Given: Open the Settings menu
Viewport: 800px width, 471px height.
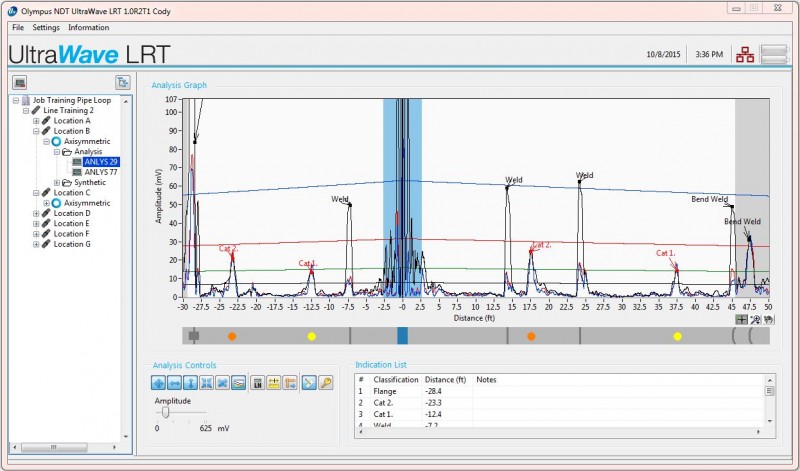Looking at the screenshot, I should click(x=46, y=27).
